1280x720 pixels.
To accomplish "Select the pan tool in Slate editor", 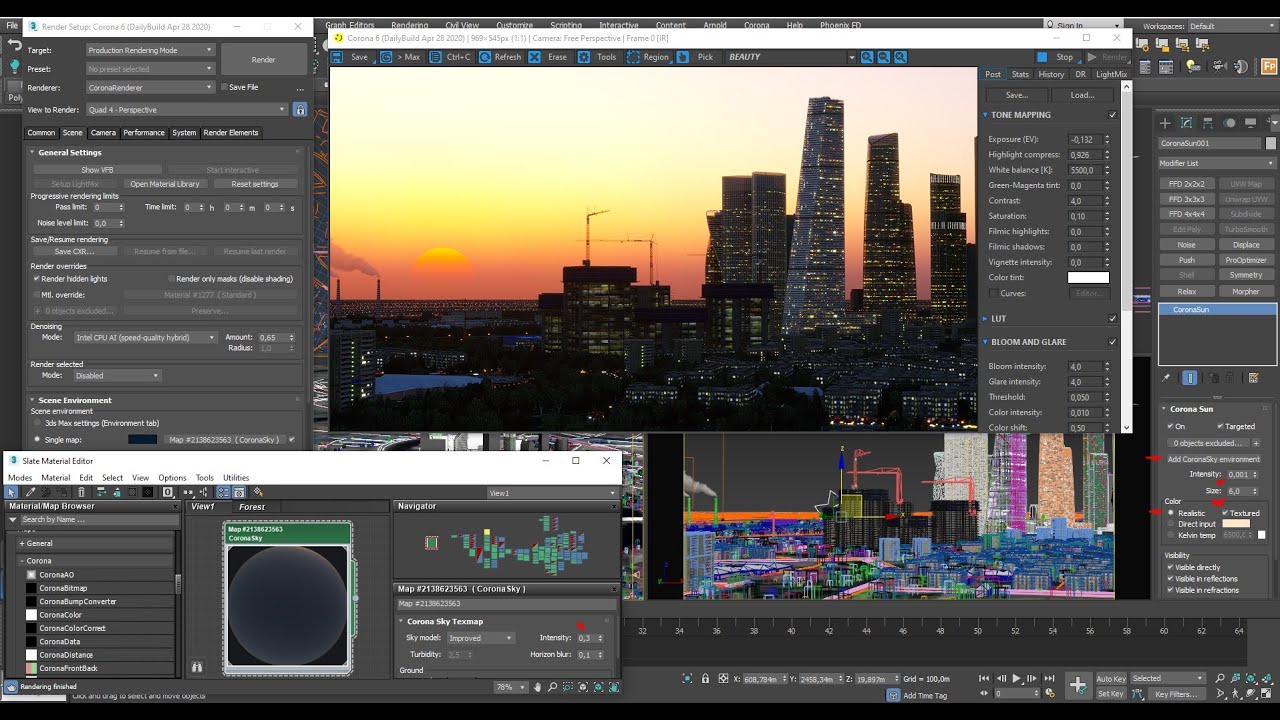I will [x=538, y=687].
